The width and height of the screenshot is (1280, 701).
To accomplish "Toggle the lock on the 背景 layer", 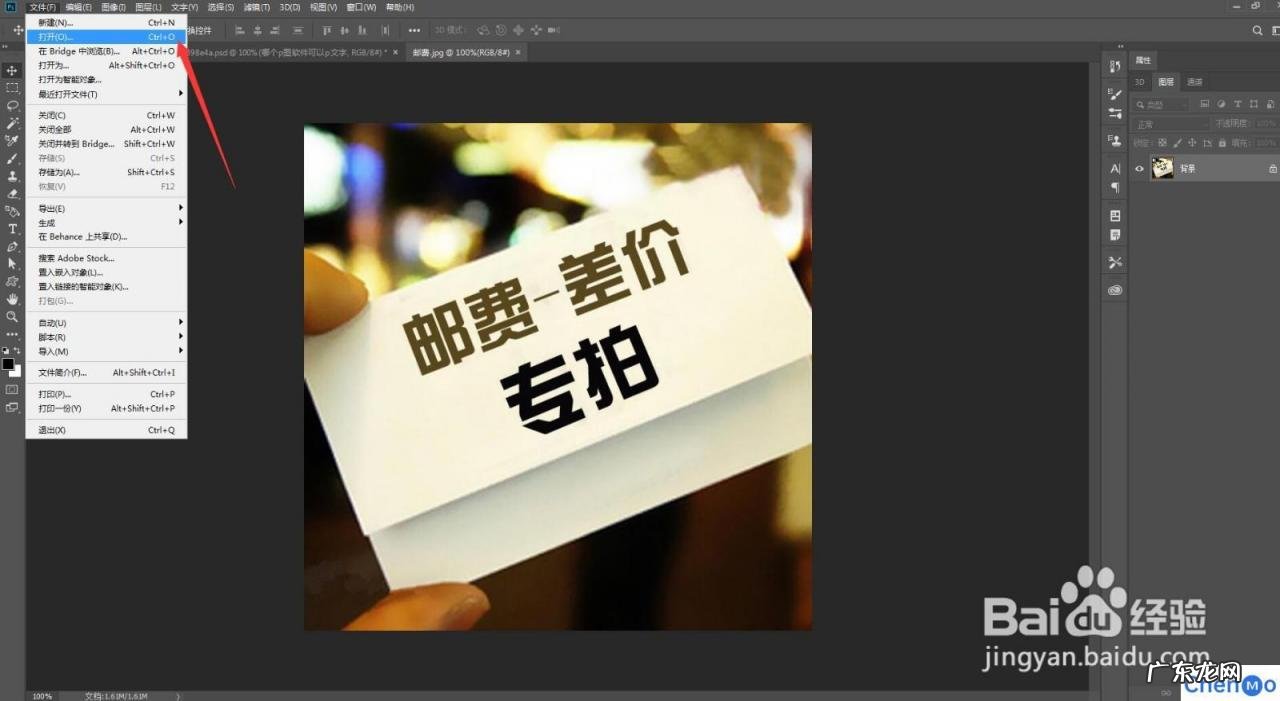I will tap(1272, 169).
